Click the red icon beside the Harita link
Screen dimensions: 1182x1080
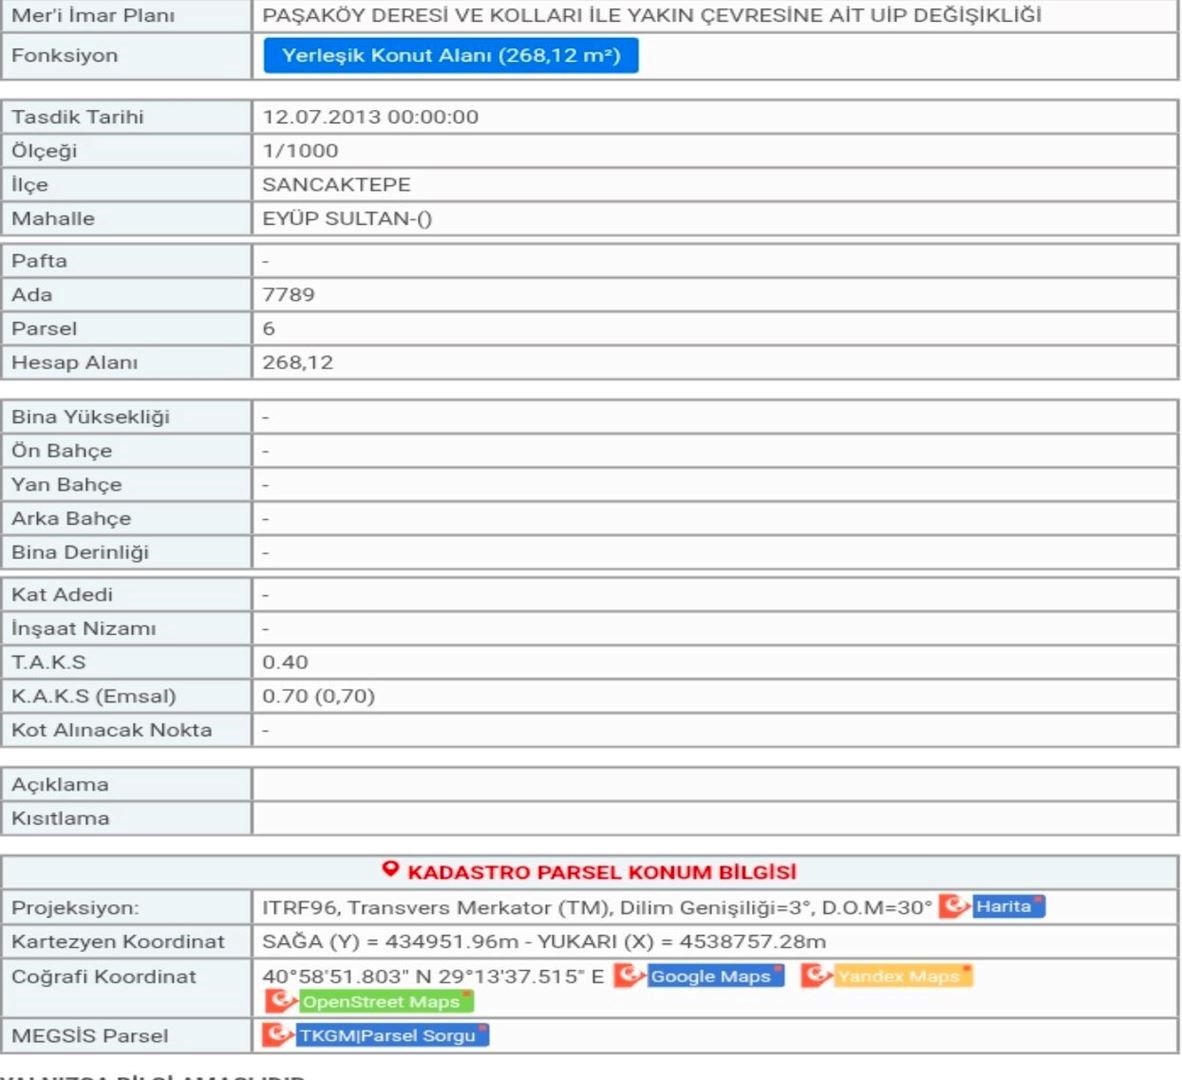point(954,906)
